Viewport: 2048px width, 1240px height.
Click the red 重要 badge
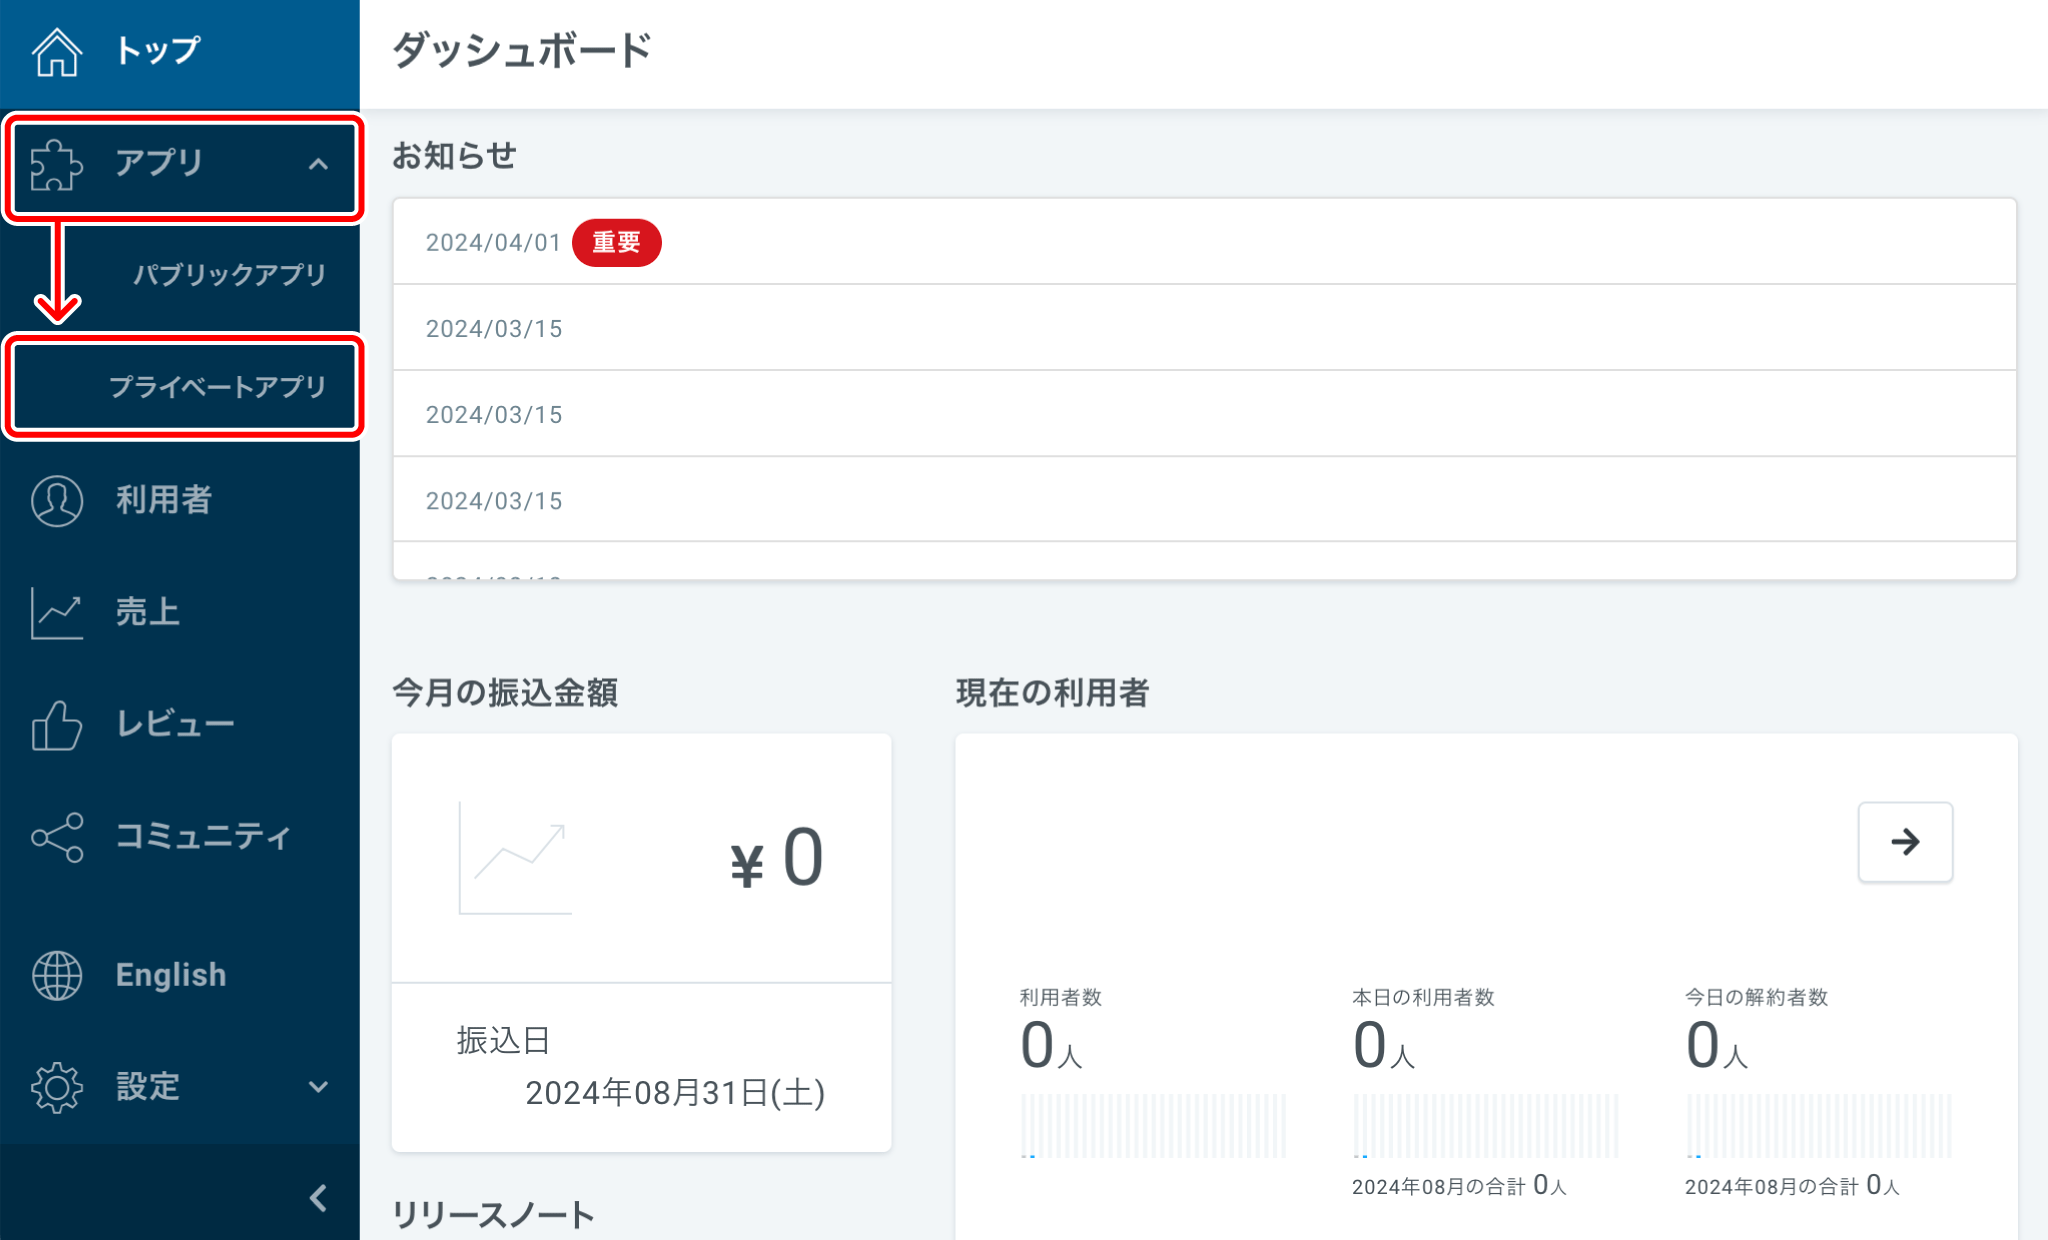click(616, 243)
